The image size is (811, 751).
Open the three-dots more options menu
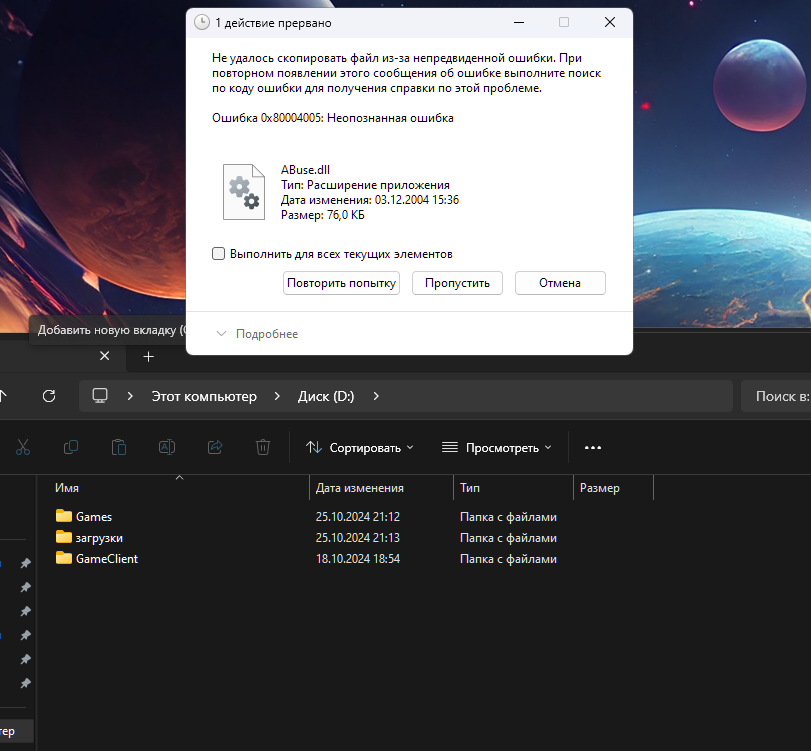(x=593, y=448)
